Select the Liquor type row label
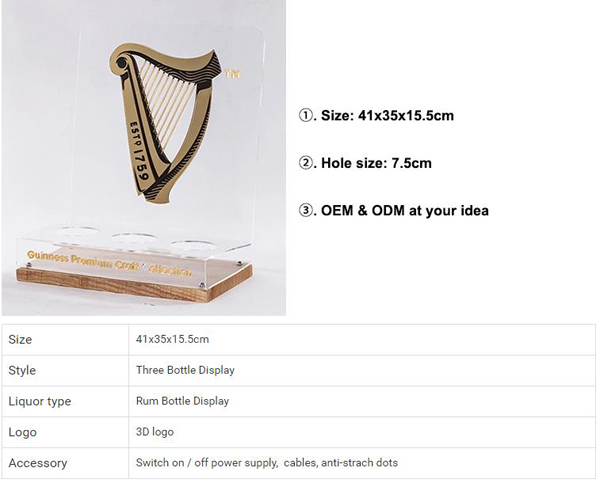 pos(40,401)
